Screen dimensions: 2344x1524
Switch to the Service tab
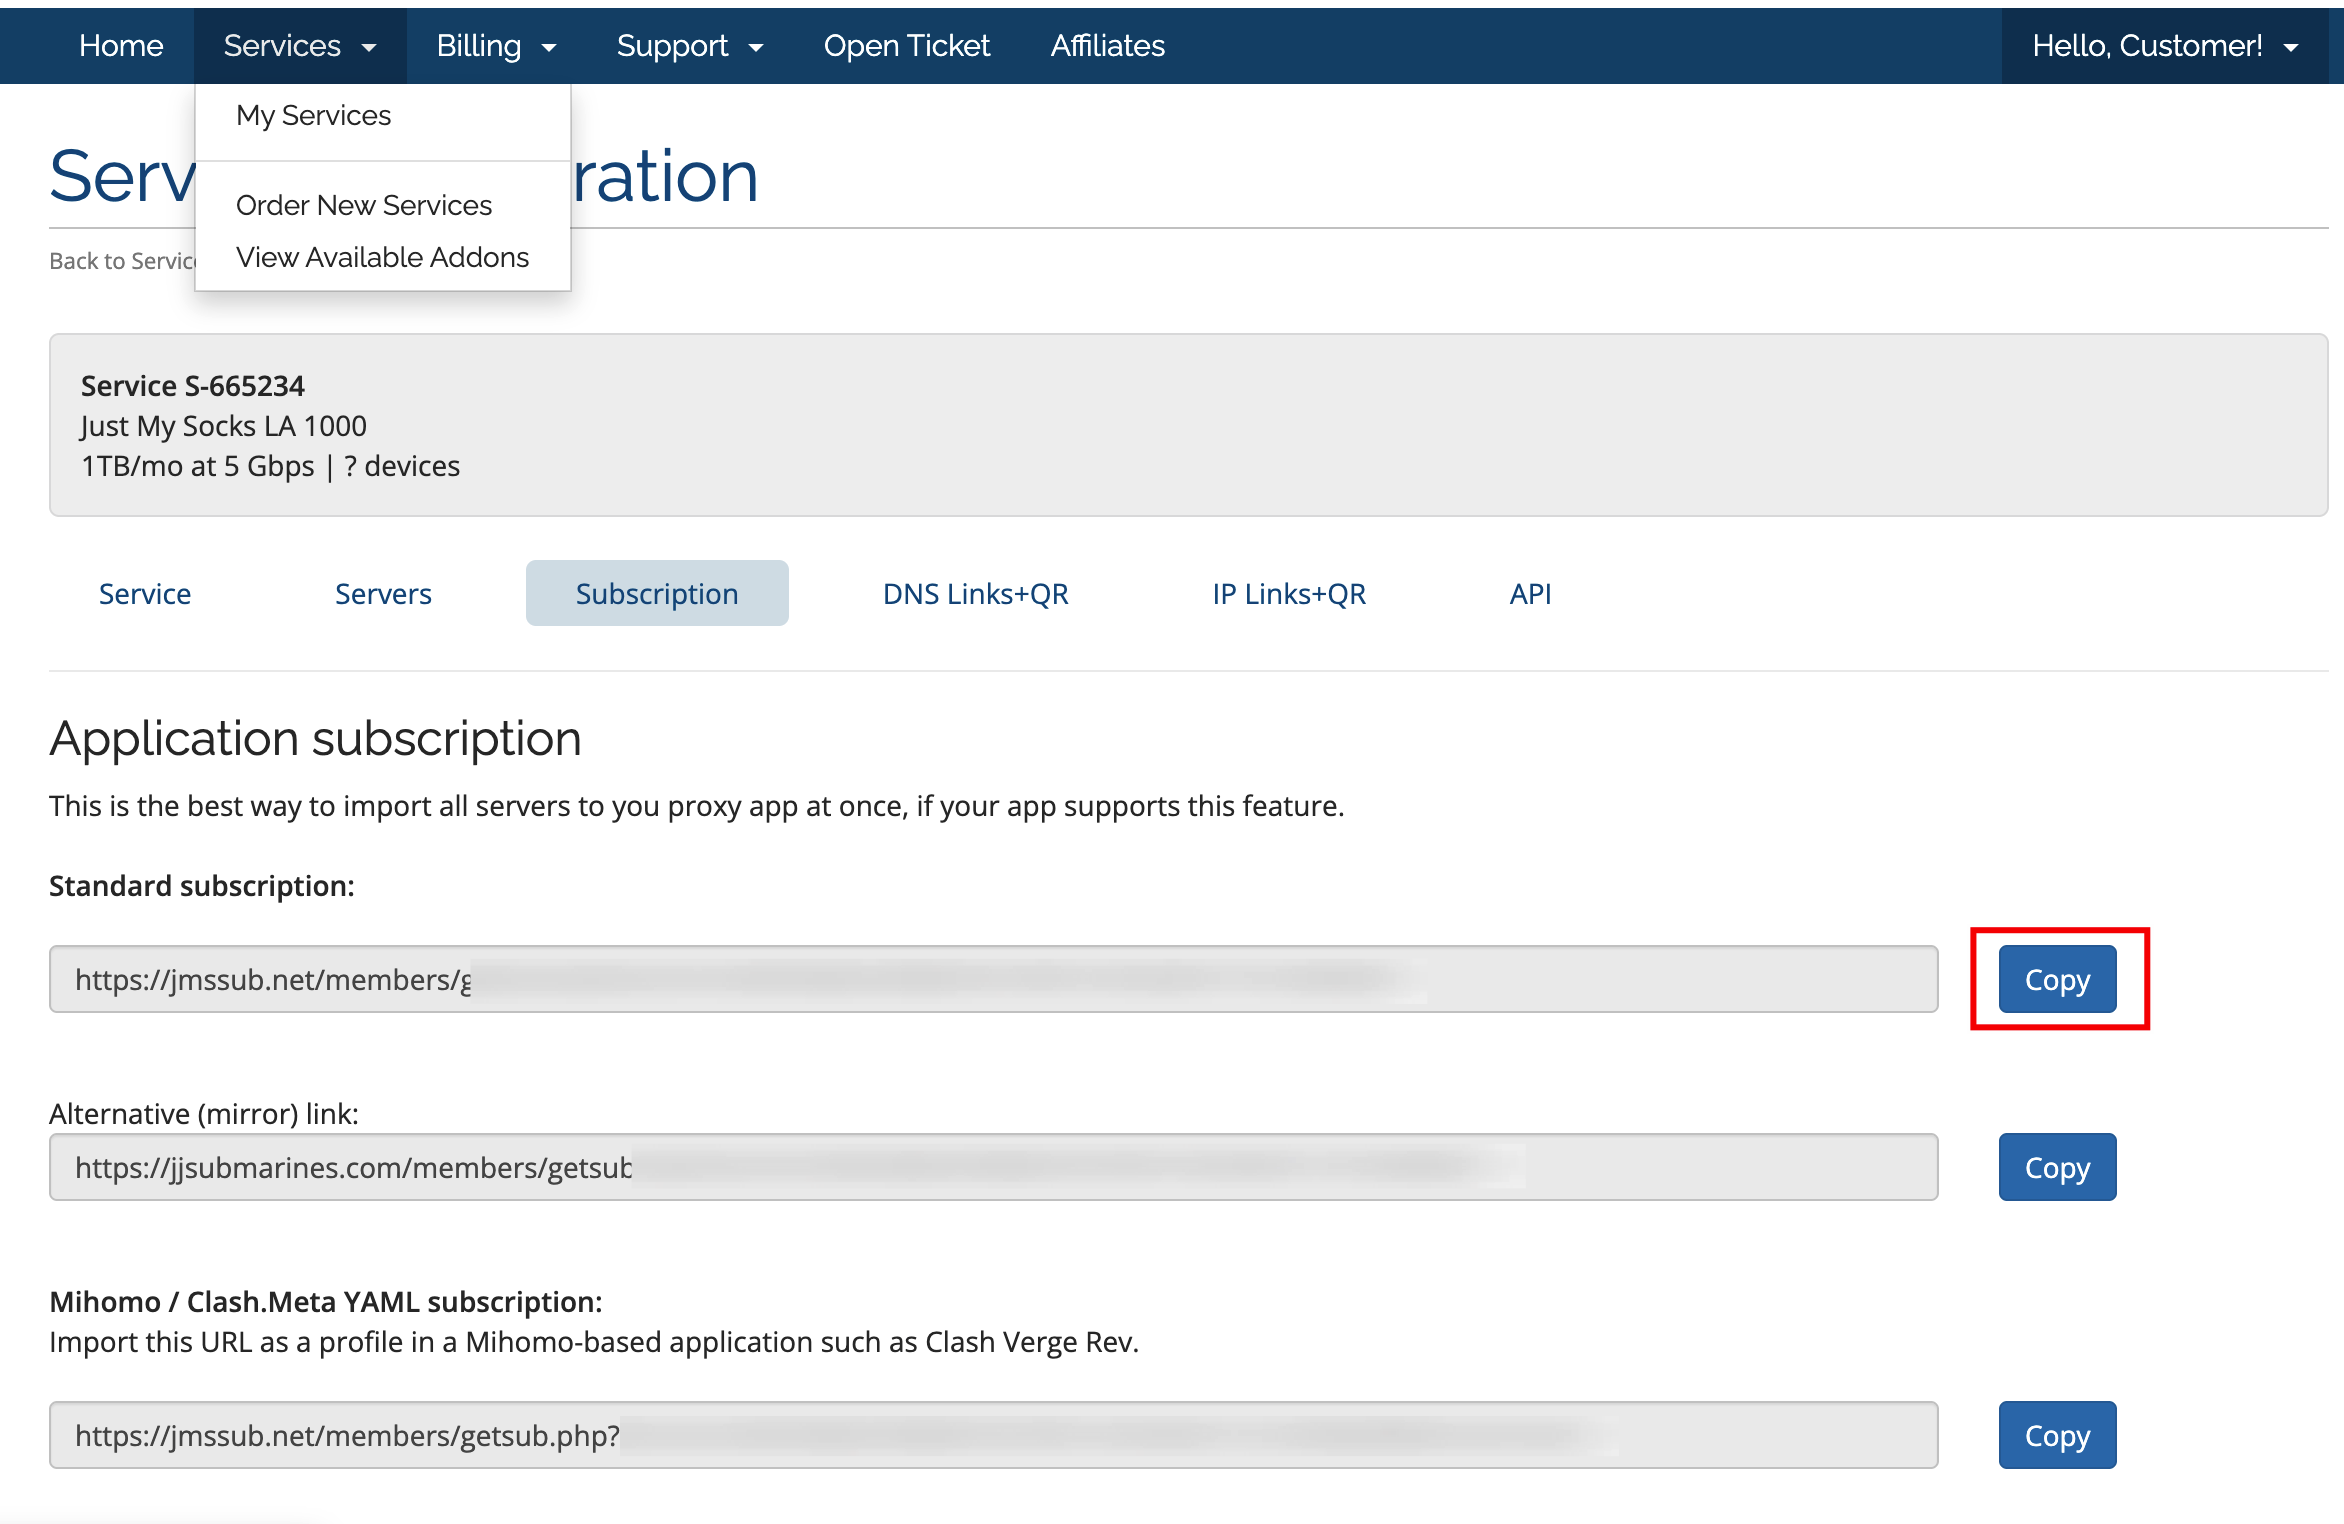tap(145, 594)
